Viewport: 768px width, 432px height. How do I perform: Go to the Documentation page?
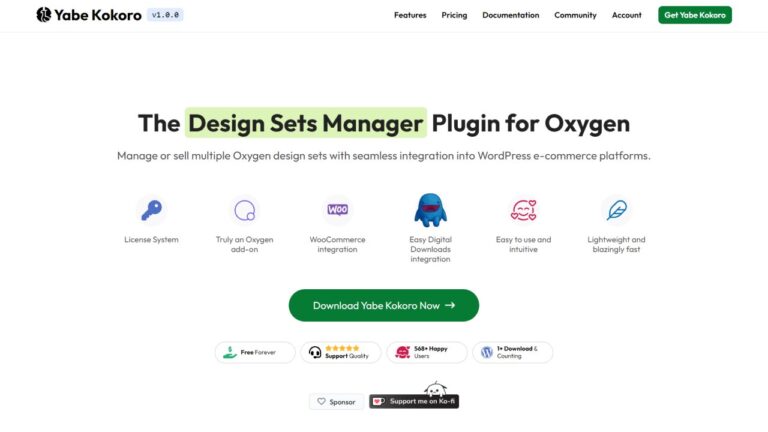[510, 15]
